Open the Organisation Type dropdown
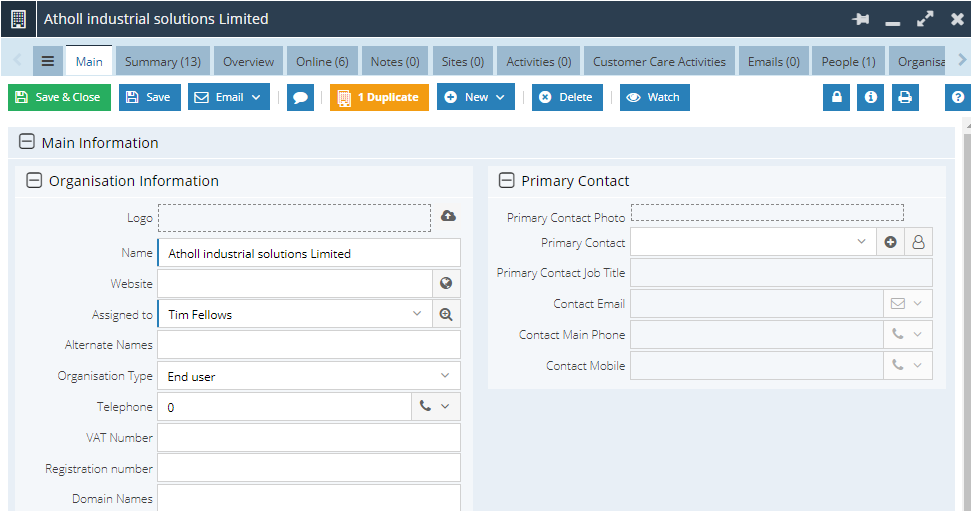 coord(444,376)
